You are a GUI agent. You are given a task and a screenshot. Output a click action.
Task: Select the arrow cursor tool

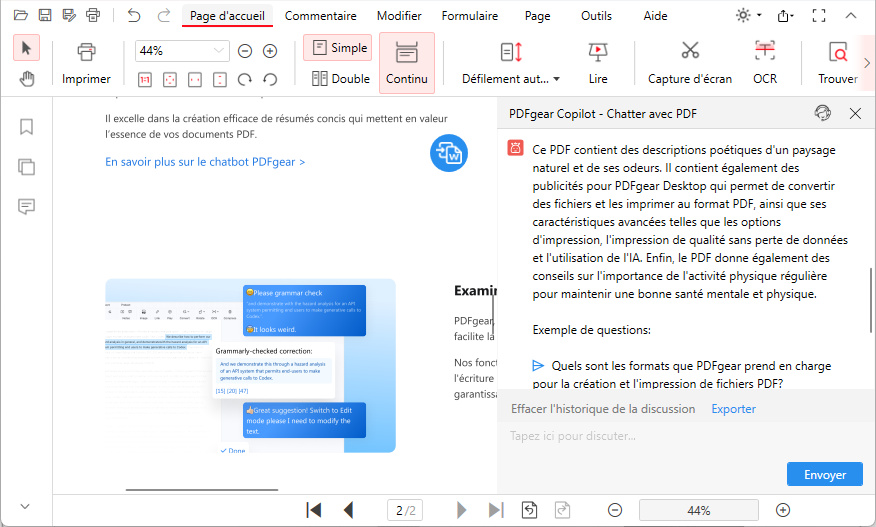click(26, 48)
